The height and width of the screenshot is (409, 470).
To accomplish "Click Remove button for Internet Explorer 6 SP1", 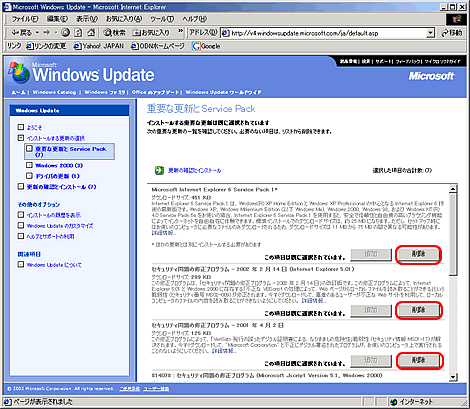I will pos(418,254).
